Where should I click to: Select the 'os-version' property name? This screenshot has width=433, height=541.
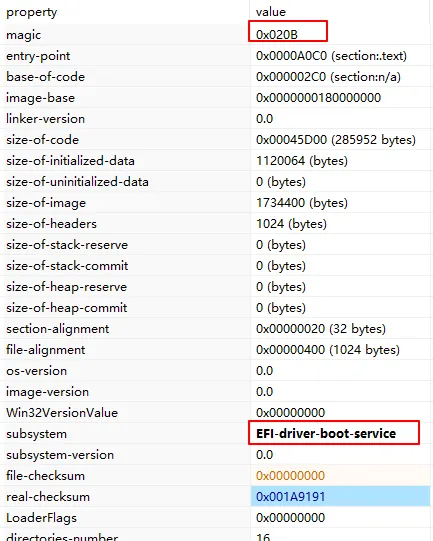click(x=37, y=371)
